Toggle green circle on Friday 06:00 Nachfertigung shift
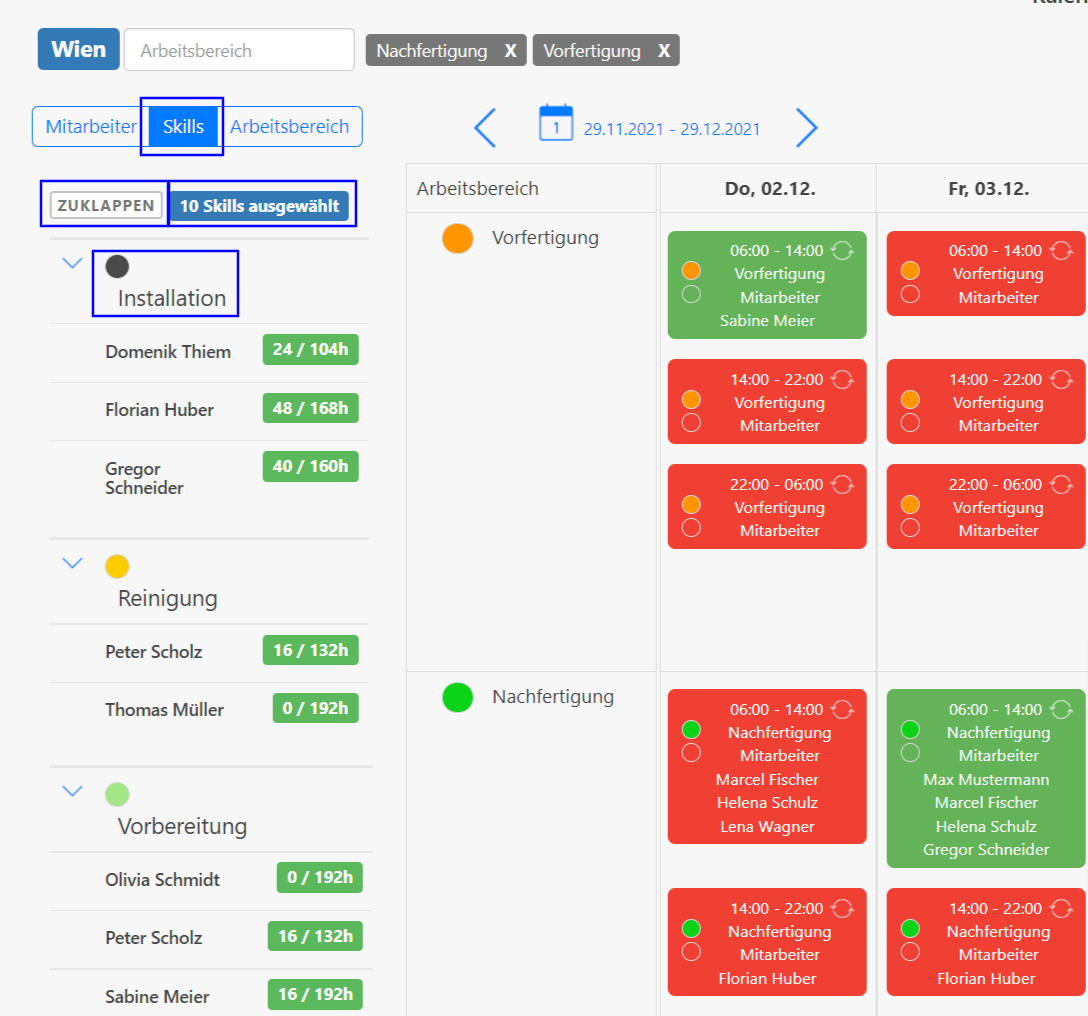The height and width of the screenshot is (1016, 1088). (x=910, y=729)
